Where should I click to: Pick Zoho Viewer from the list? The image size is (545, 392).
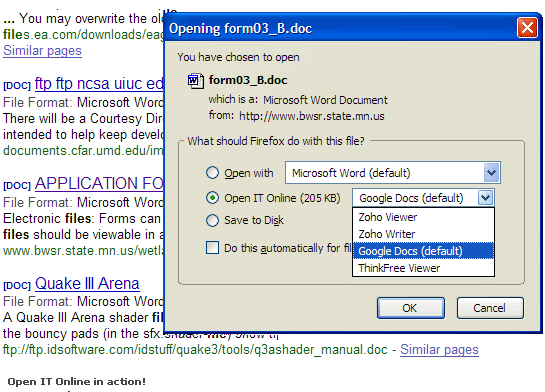(x=423, y=217)
